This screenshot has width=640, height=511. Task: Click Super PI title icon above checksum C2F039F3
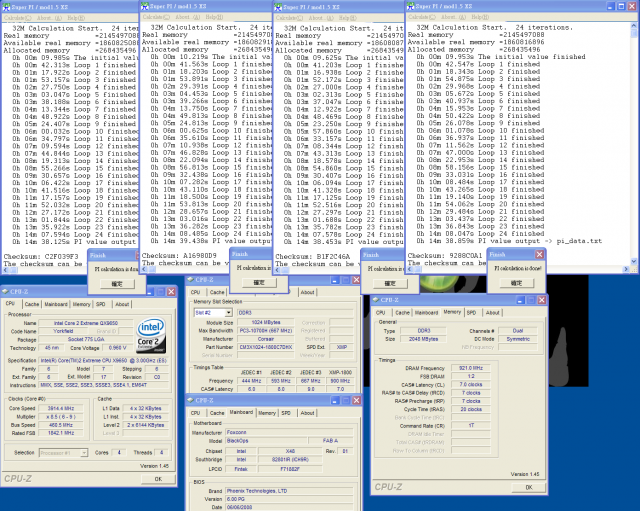(x=6, y=7)
